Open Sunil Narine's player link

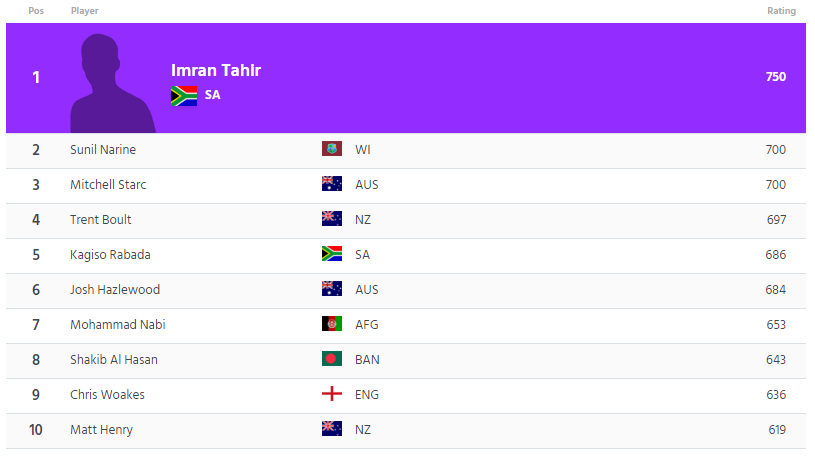pos(103,150)
